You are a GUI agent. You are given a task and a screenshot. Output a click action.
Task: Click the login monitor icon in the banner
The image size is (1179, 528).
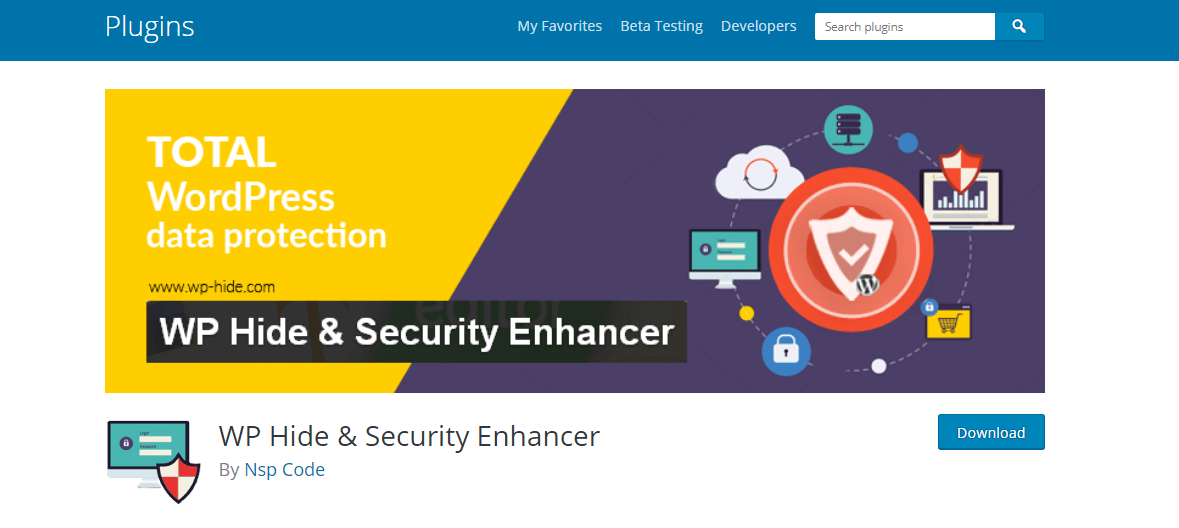tap(725, 259)
